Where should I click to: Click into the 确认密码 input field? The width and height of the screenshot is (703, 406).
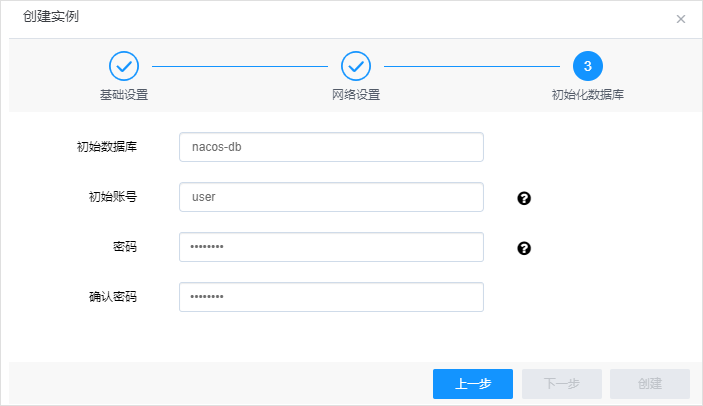(x=331, y=297)
